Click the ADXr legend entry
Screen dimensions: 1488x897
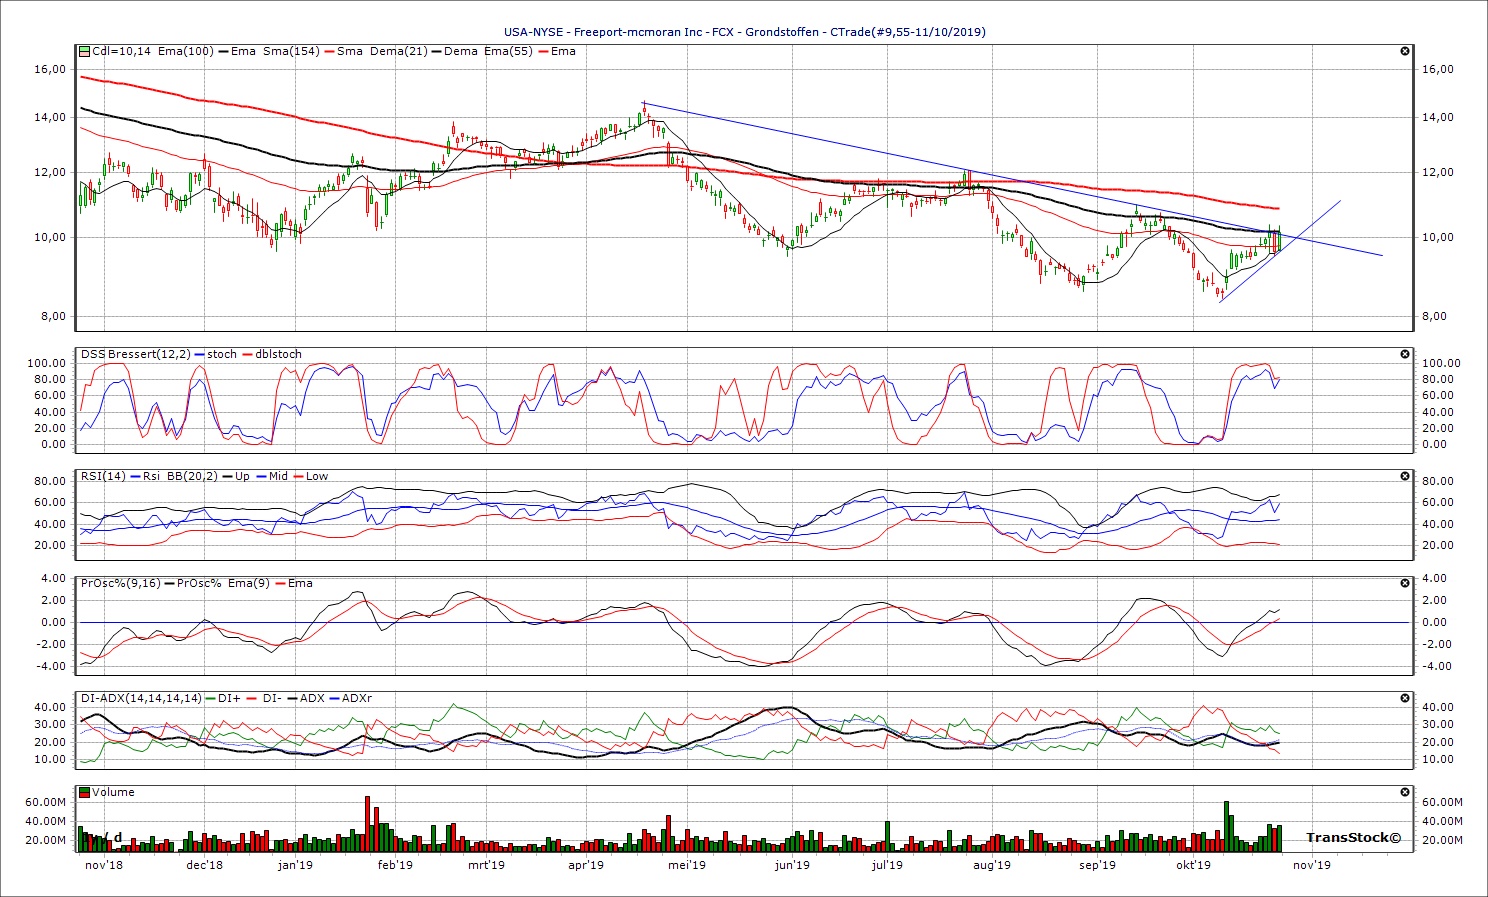349,698
